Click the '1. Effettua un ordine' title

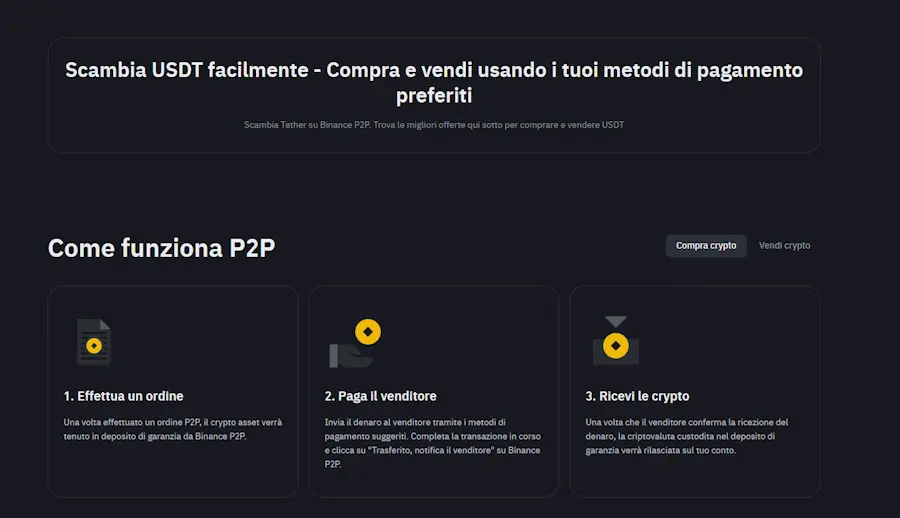(x=123, y=396)
